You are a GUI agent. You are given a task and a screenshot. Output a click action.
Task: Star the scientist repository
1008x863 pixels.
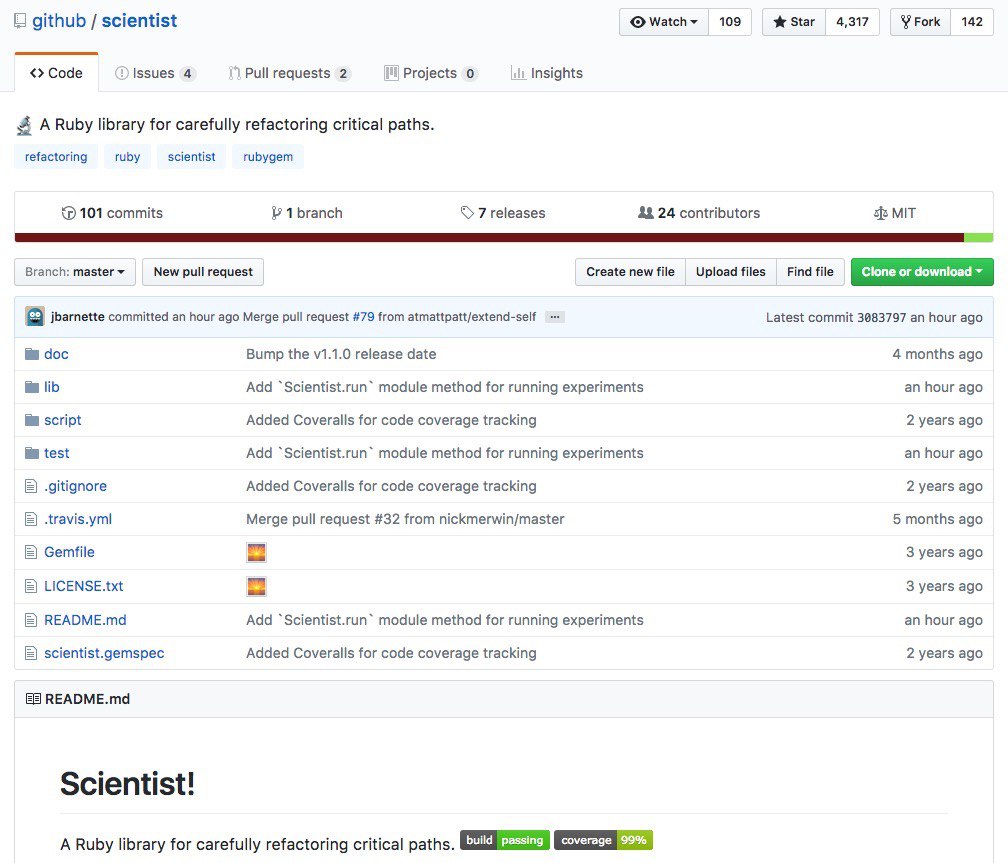[x=794, y=22]
